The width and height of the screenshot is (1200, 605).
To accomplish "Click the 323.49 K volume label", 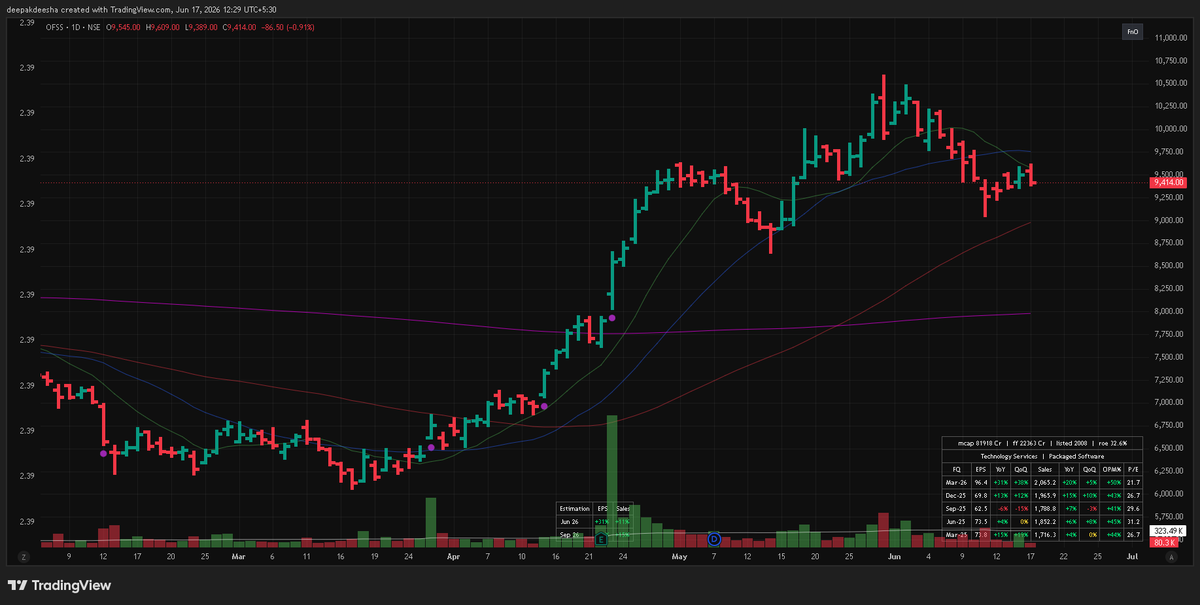I will point(1166,530).
